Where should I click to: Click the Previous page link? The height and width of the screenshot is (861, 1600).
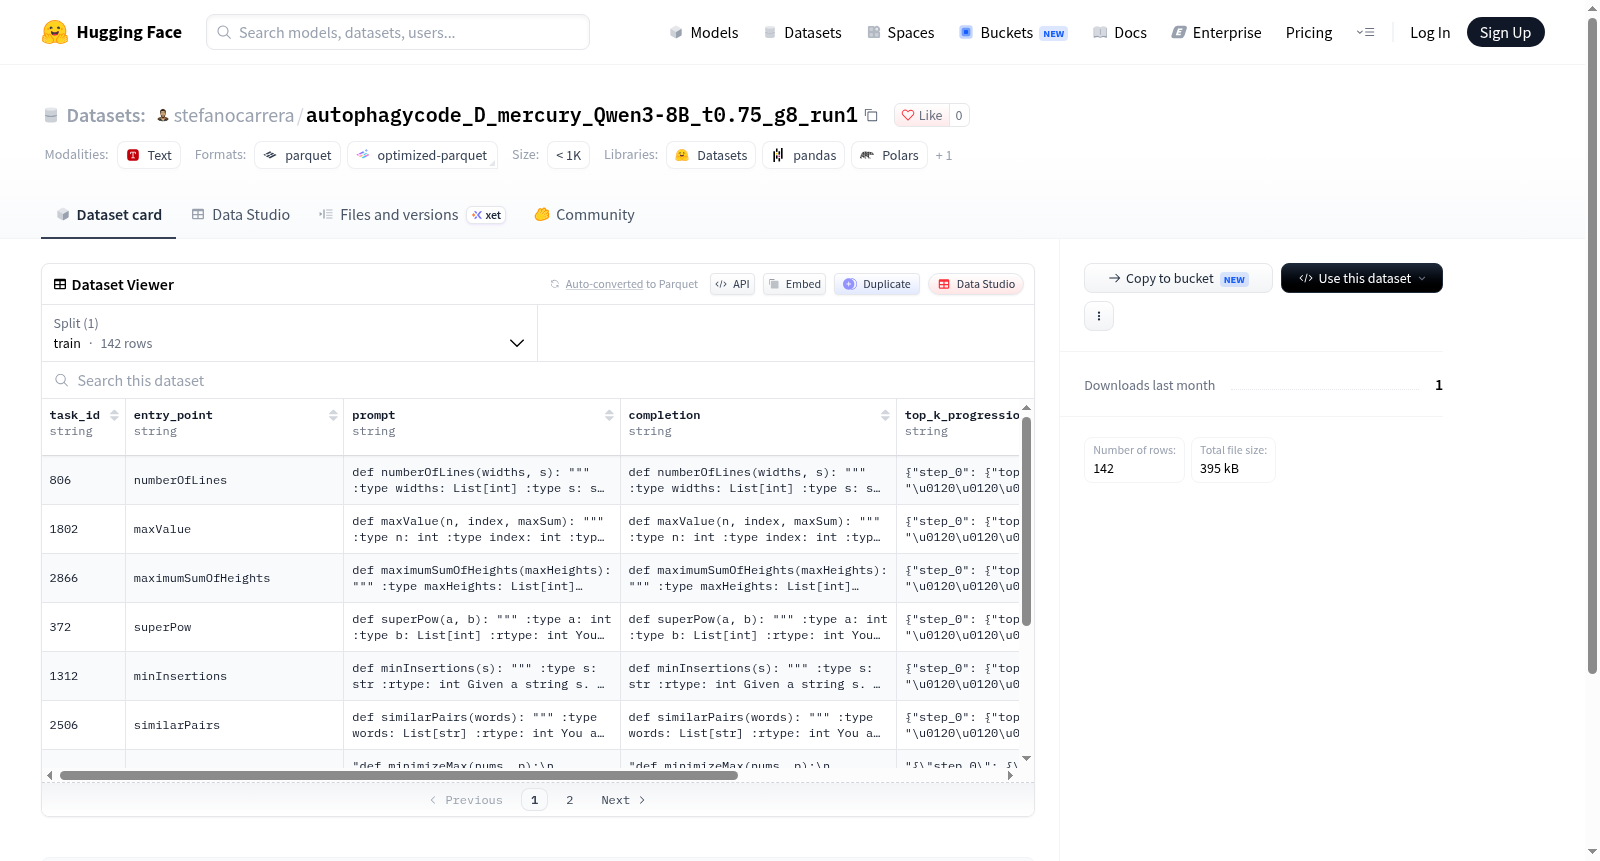(x=466, y=800)
